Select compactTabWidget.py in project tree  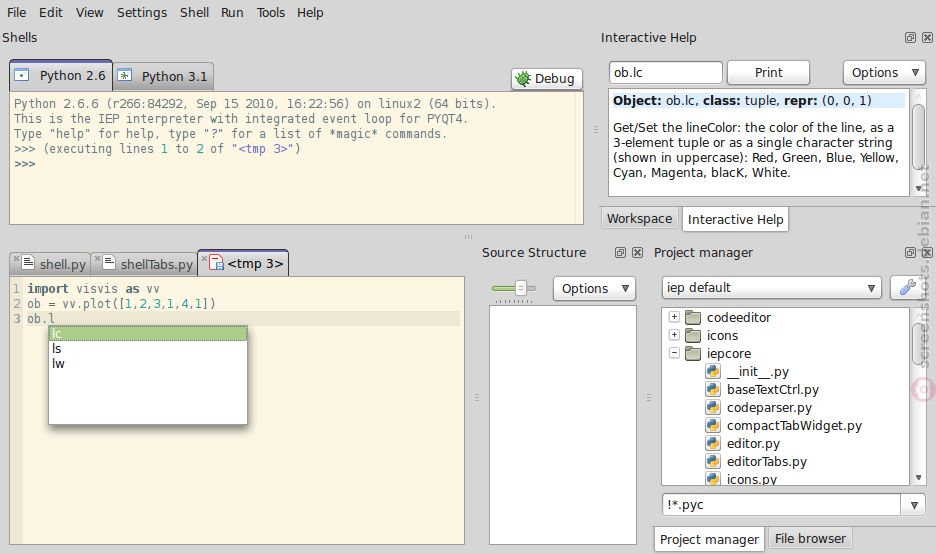794,425
